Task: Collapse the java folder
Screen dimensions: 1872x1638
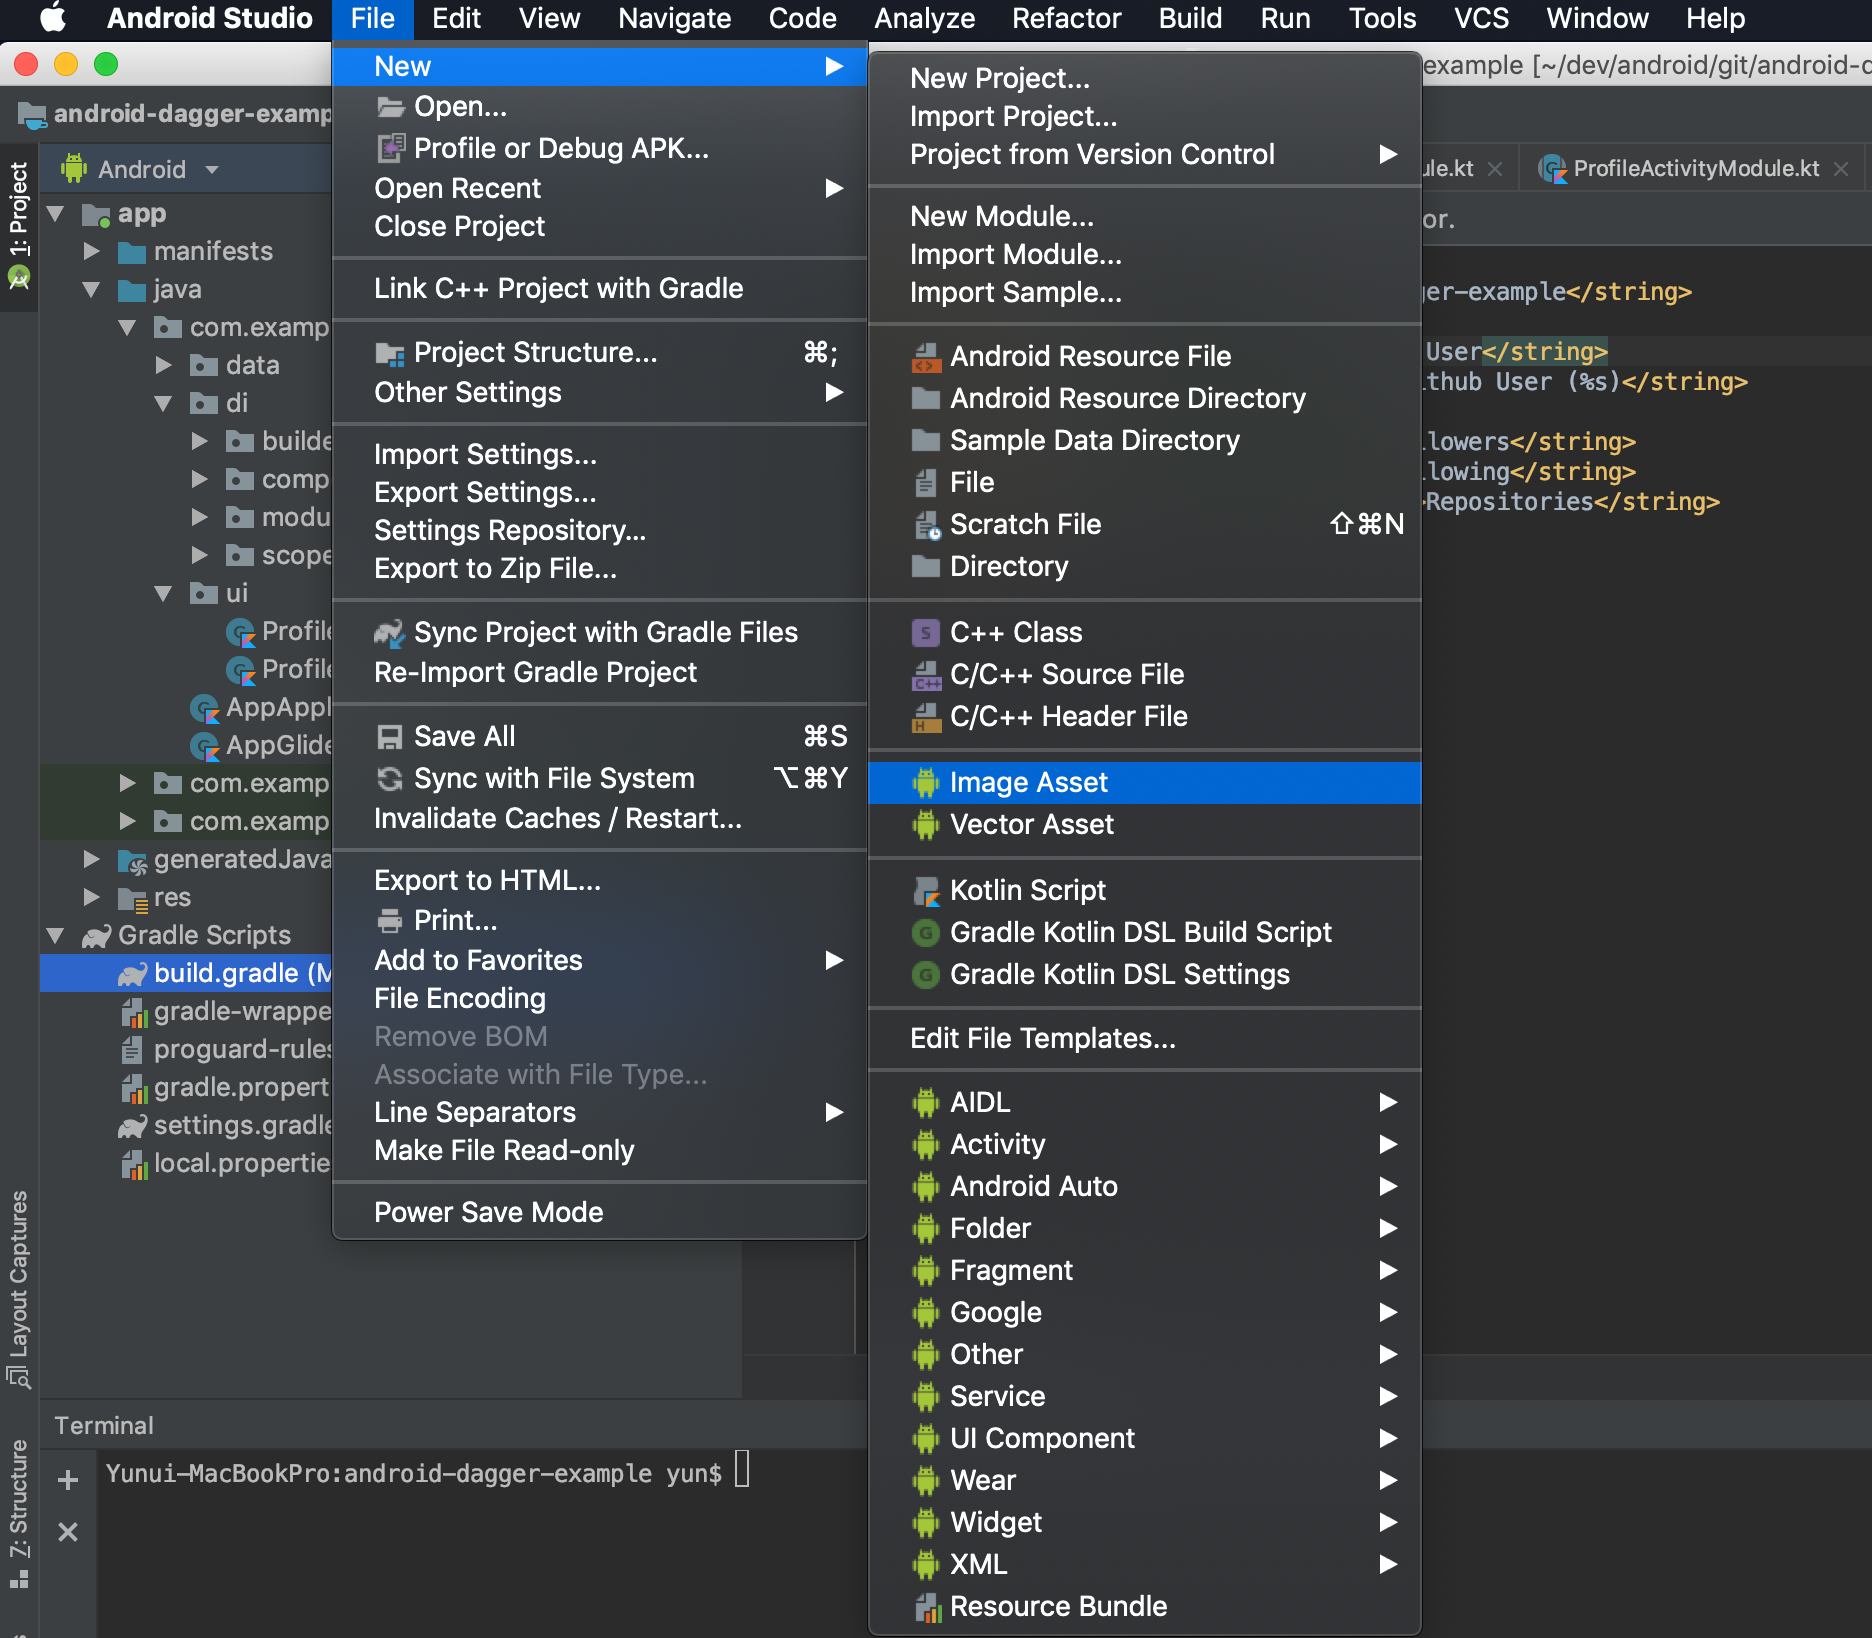Action: coord(92,290)
